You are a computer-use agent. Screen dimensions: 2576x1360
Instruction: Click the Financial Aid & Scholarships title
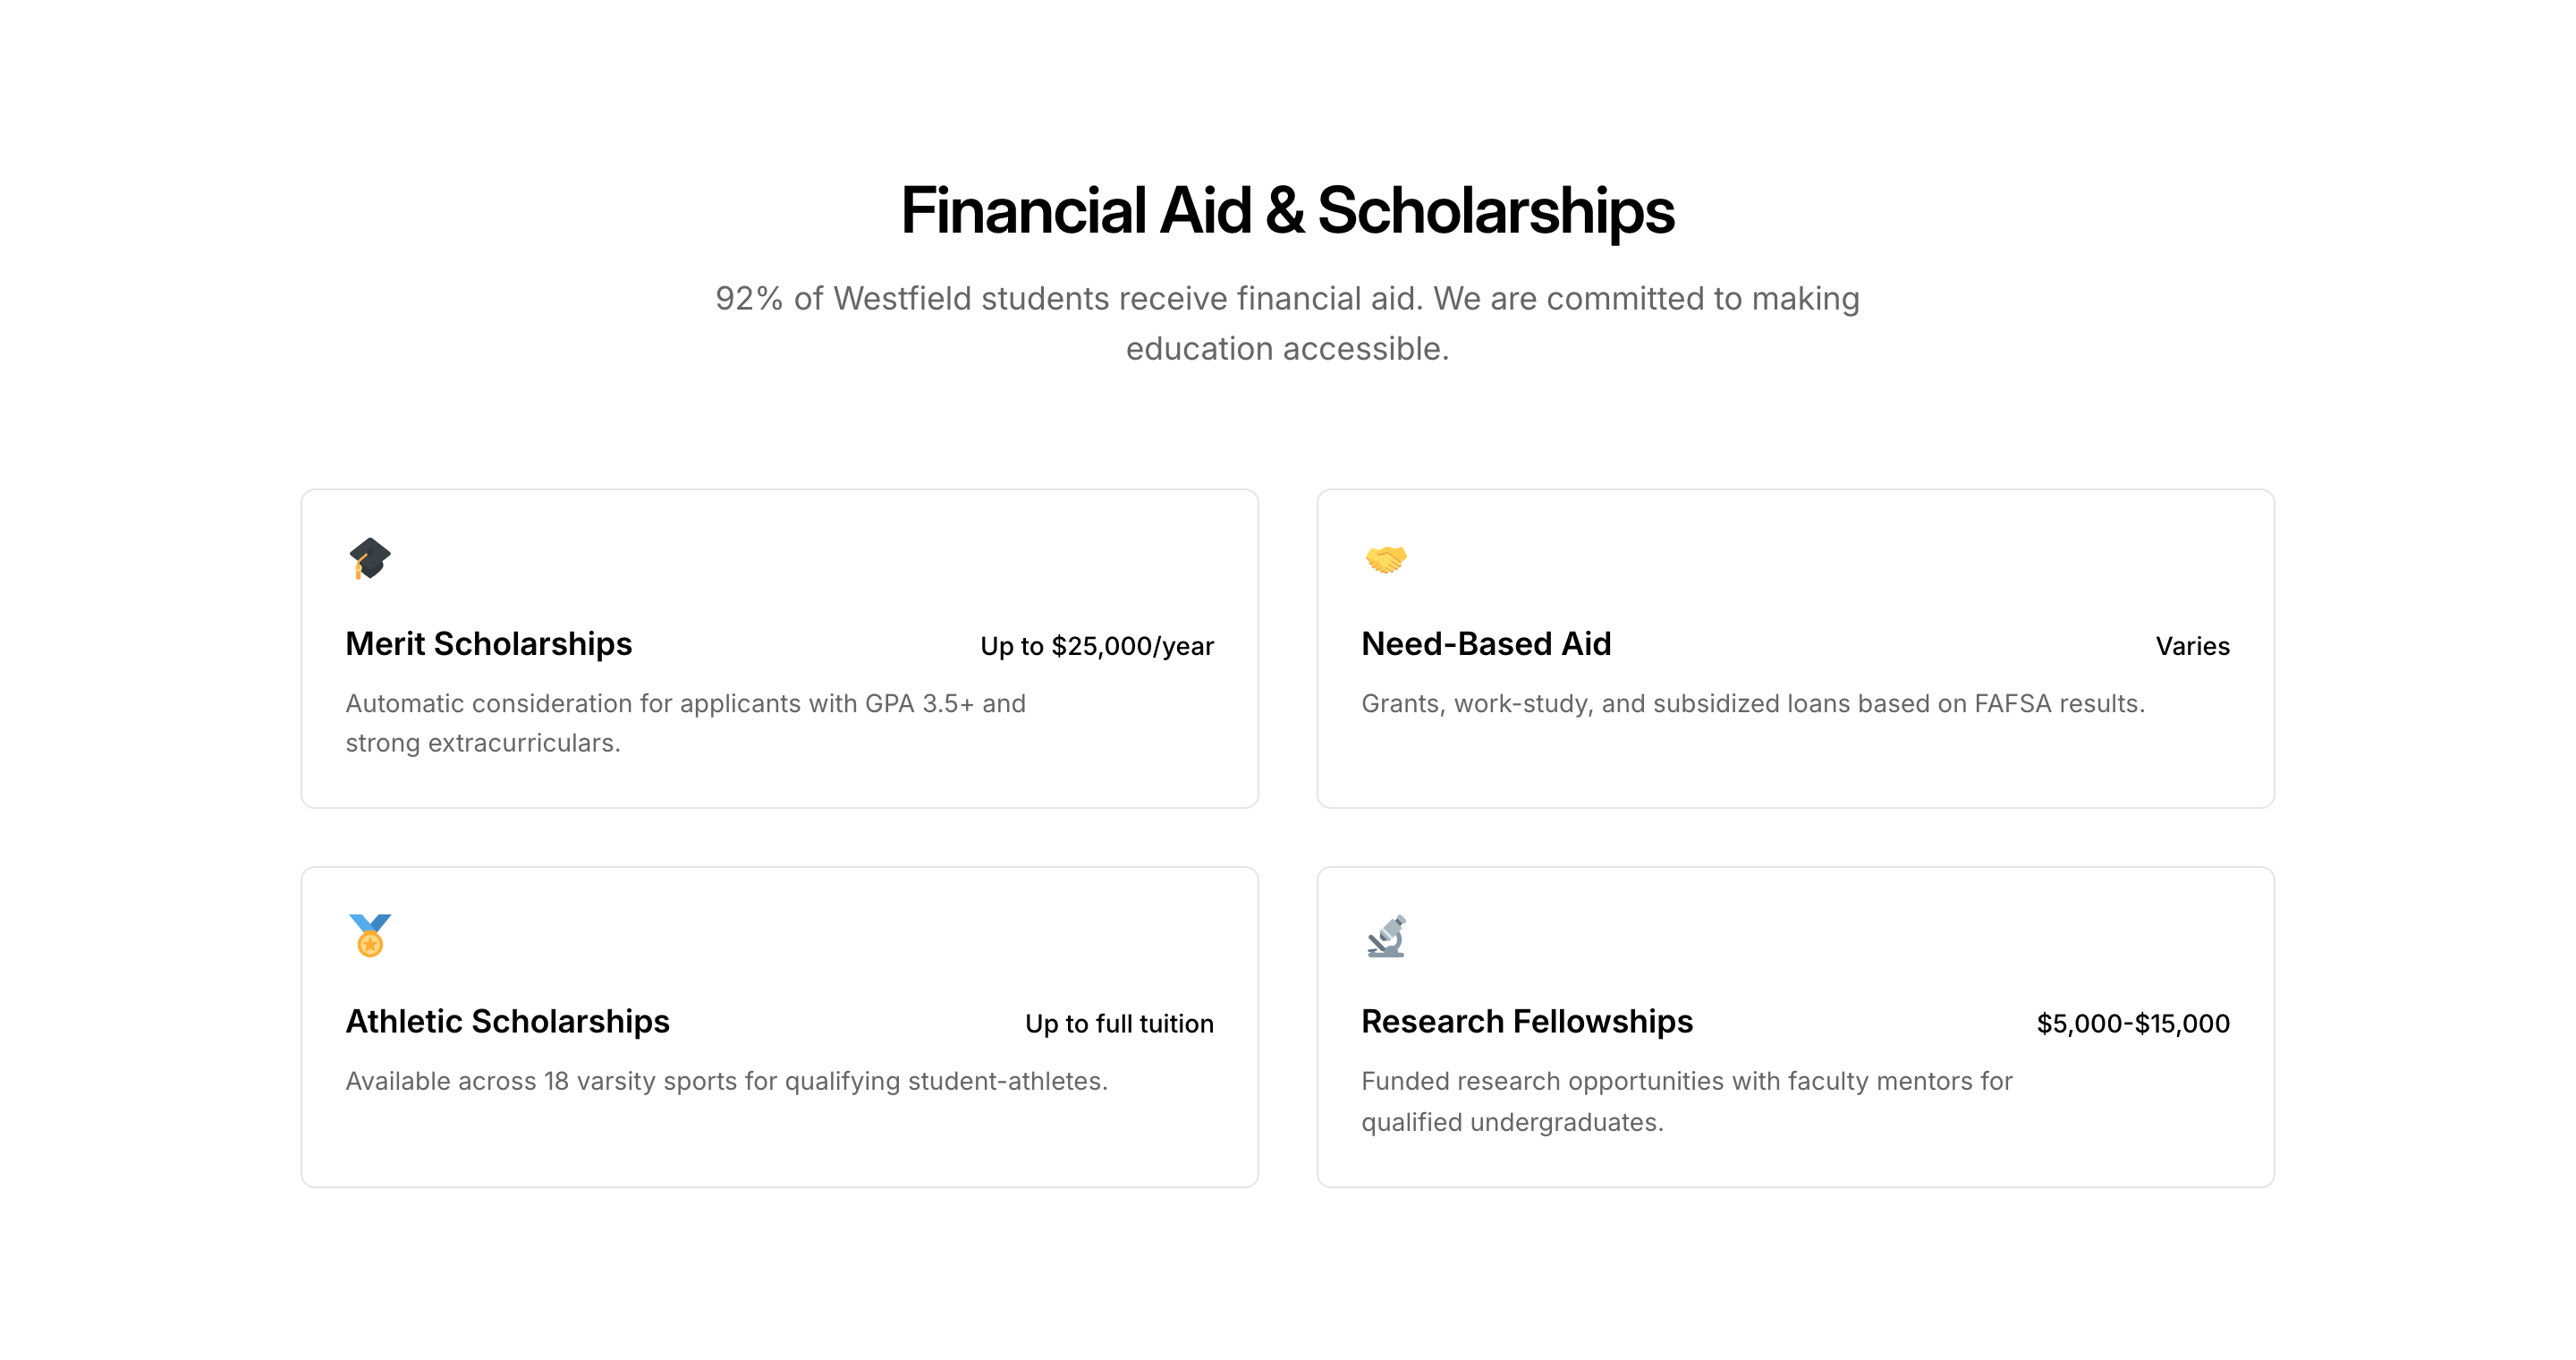[1288, 211]
